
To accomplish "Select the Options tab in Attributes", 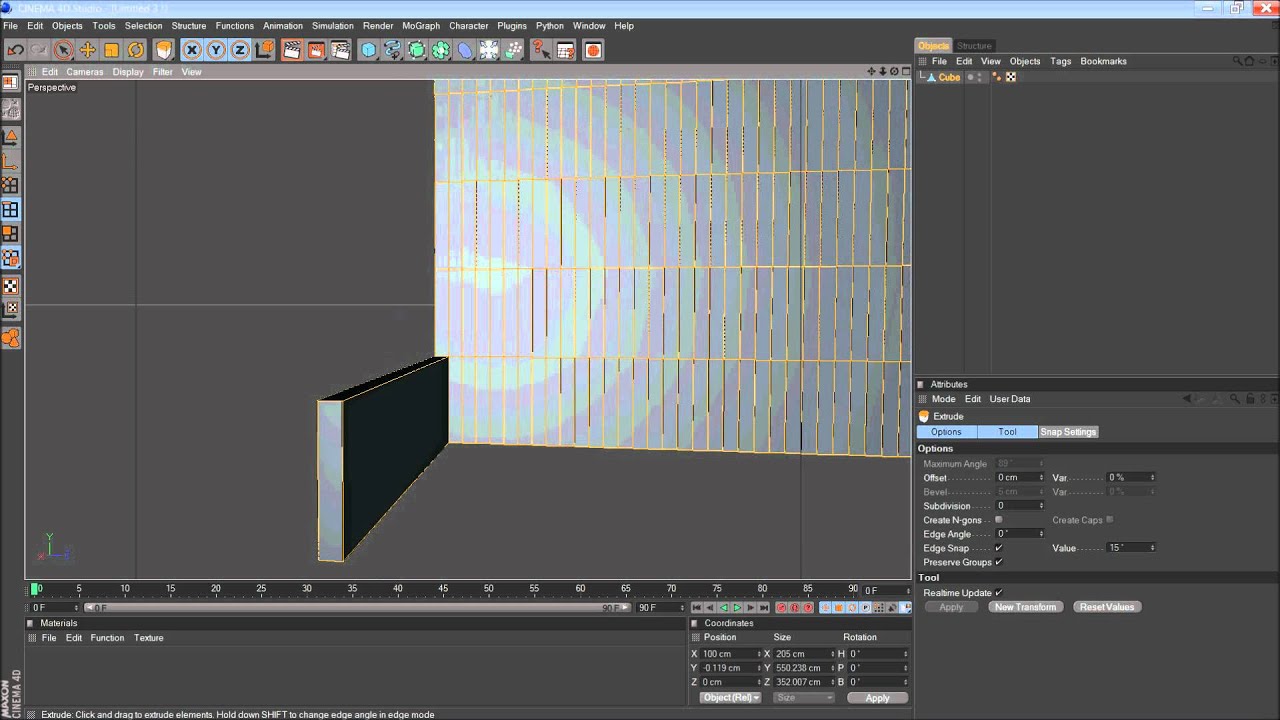I will click(x=946, y=432).
